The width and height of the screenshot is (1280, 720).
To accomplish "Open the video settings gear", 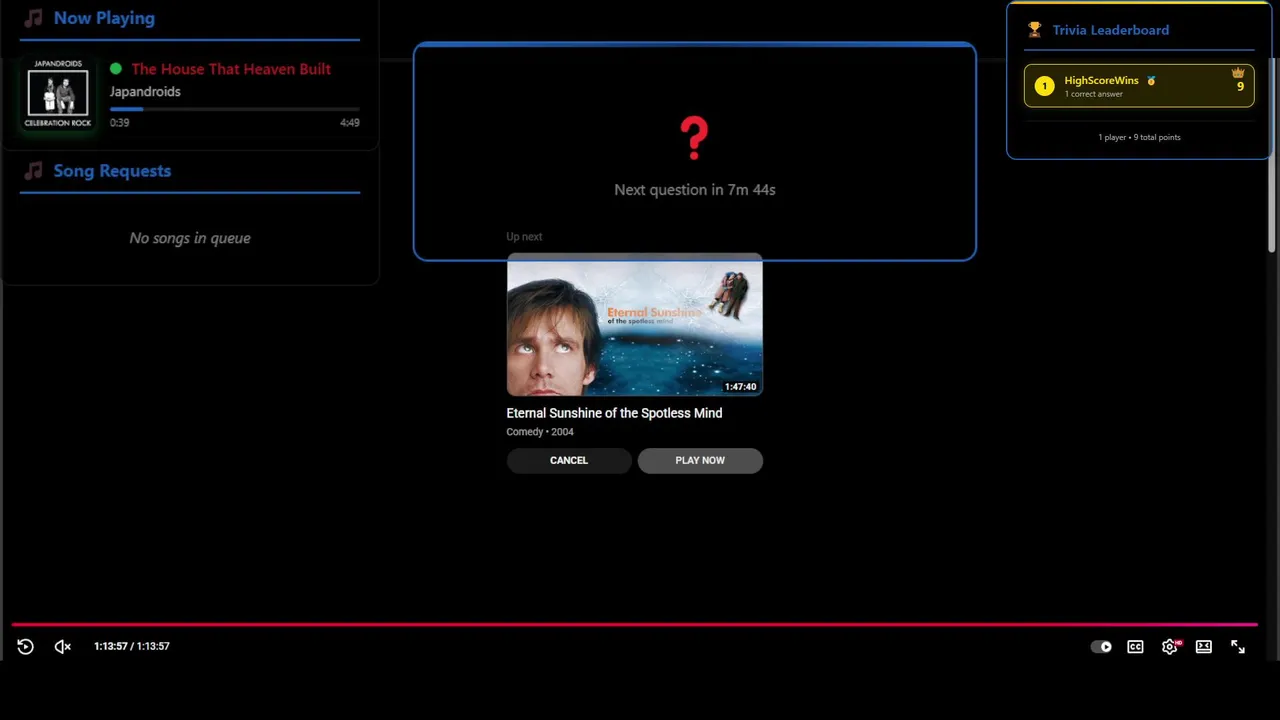I will tap(1169, 647).
